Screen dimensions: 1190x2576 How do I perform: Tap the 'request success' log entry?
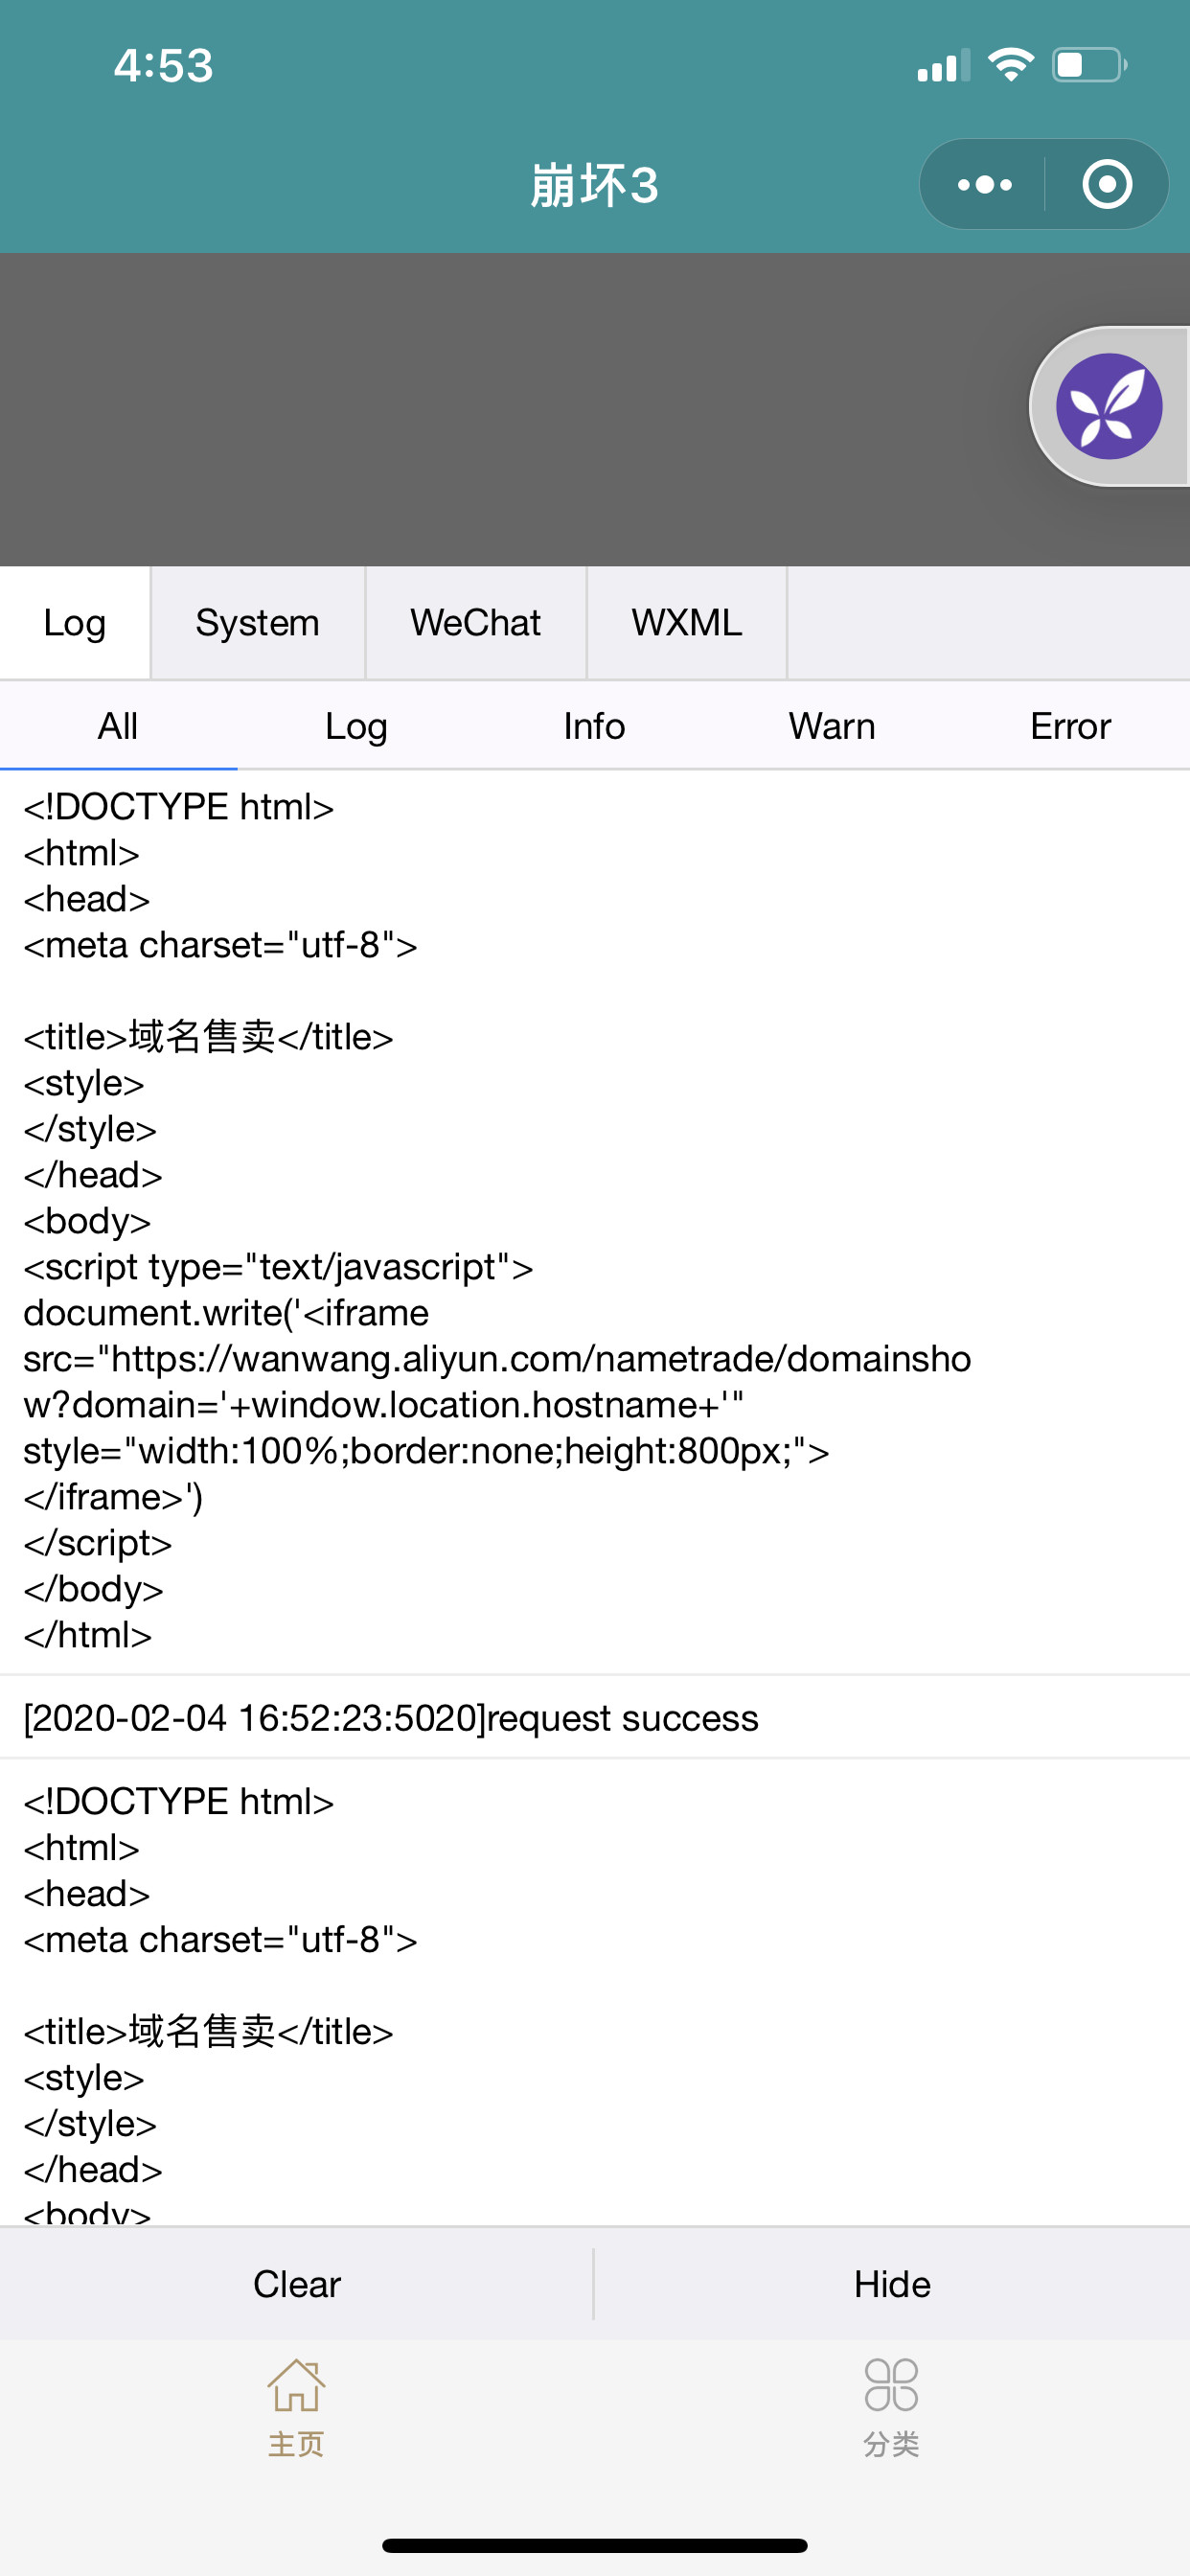click(595, 1718)
